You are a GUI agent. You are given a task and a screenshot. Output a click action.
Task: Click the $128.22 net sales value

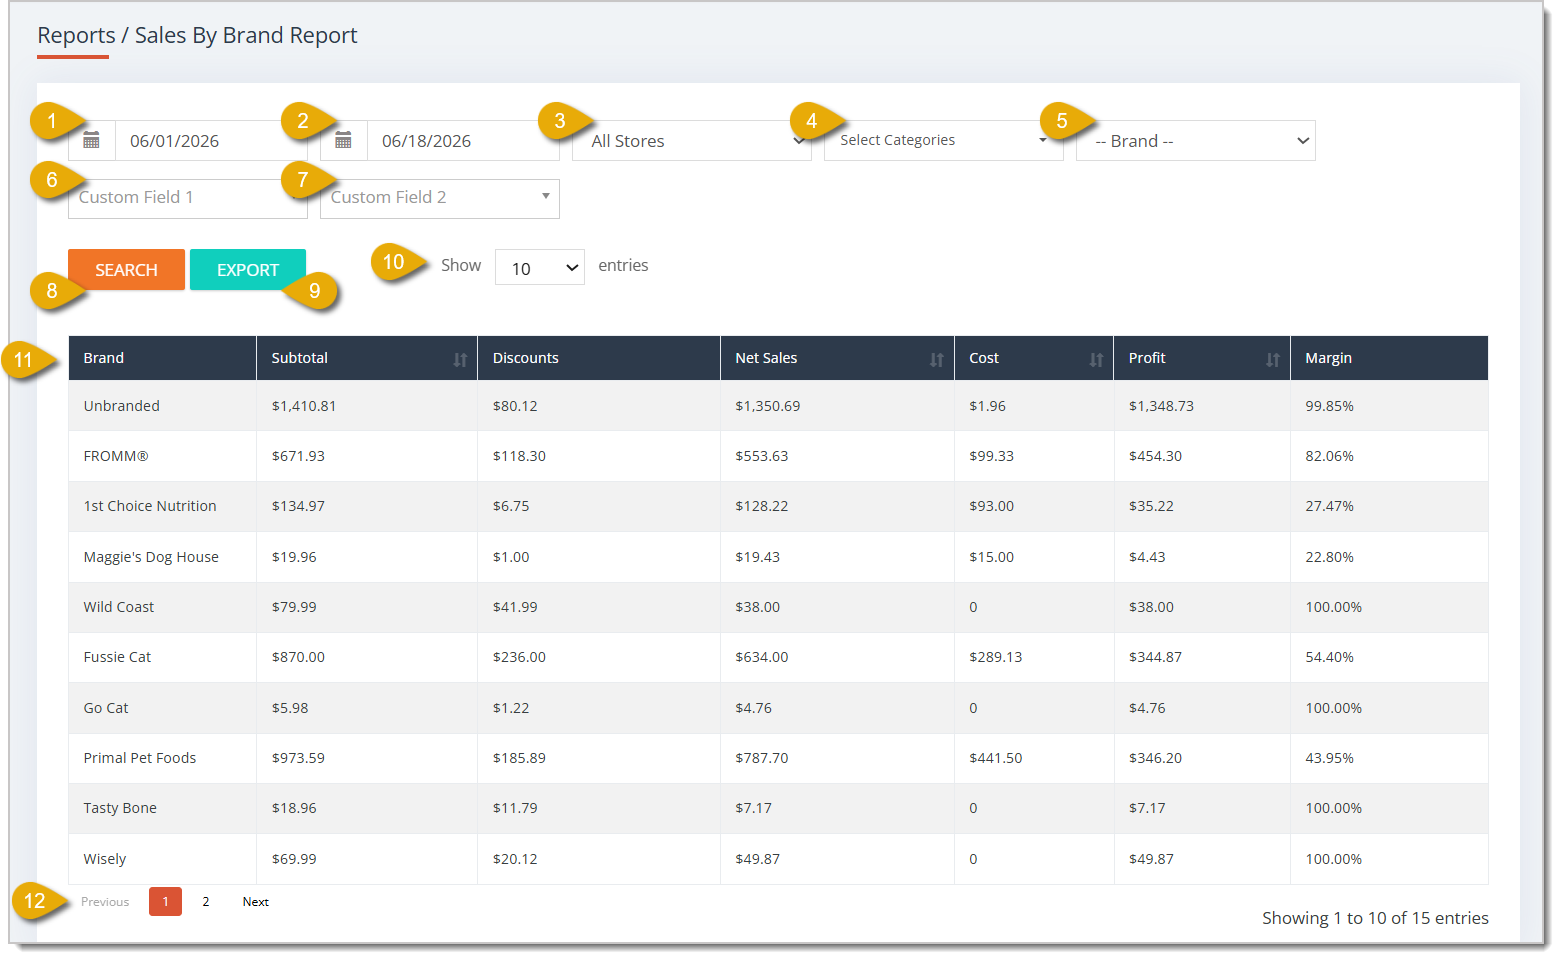point(762,506)
